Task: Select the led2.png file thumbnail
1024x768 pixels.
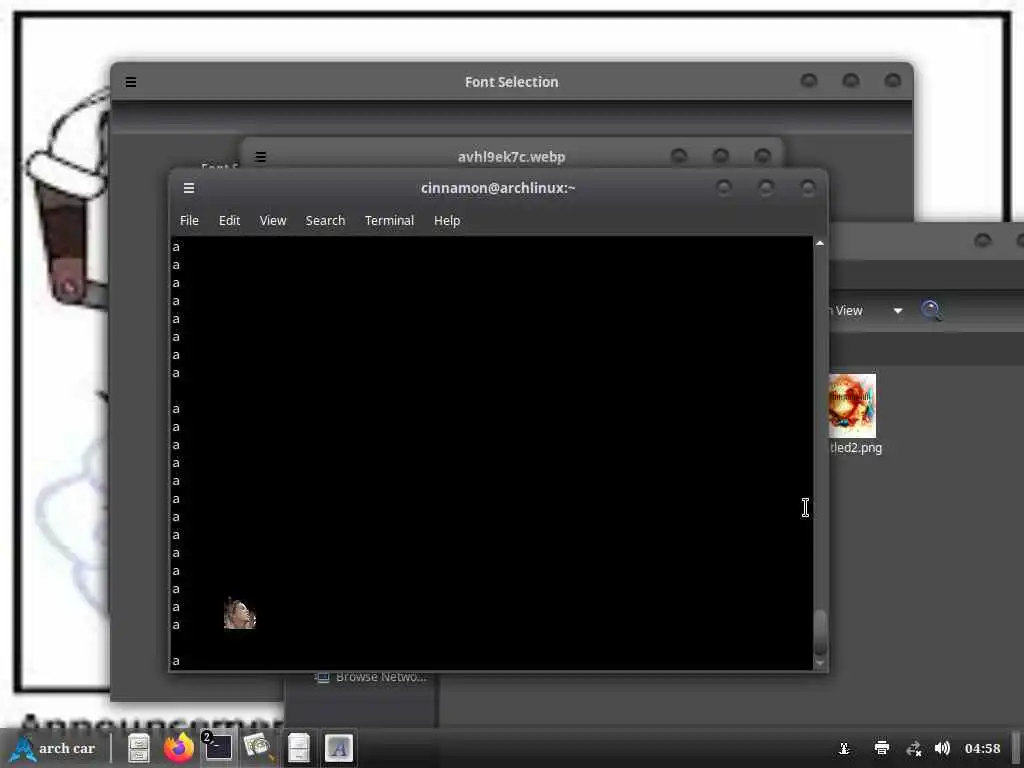Action: coord(852,406)
